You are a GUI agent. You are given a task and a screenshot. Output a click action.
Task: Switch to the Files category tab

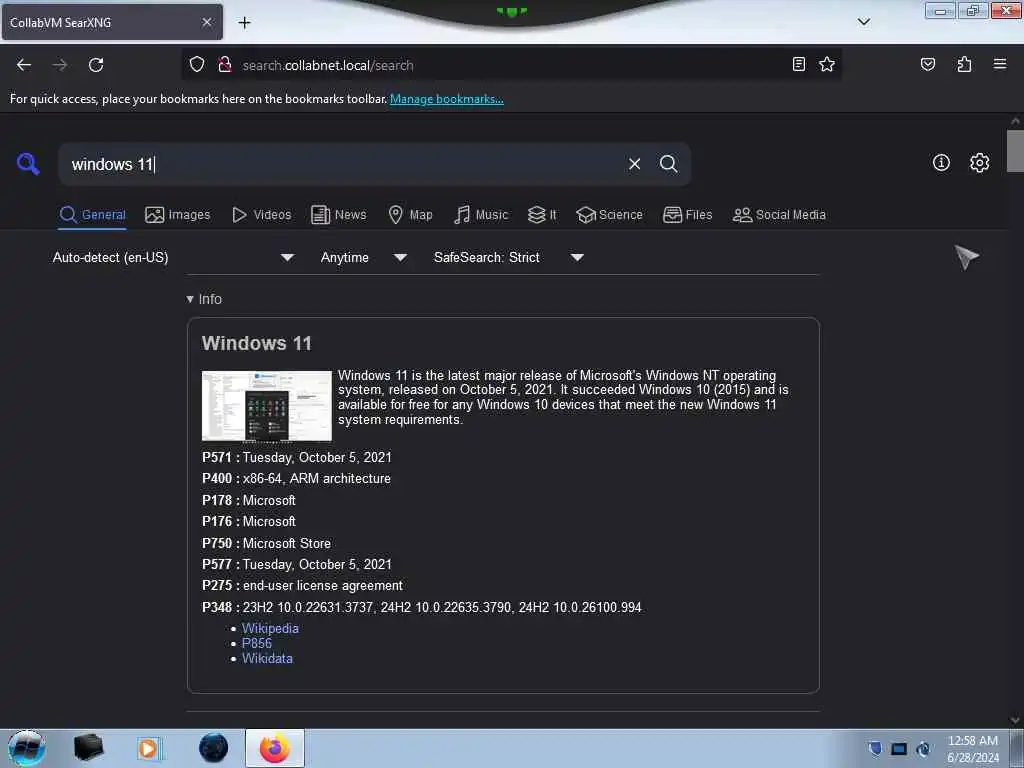pyautogui.click(x=687, y=215)
